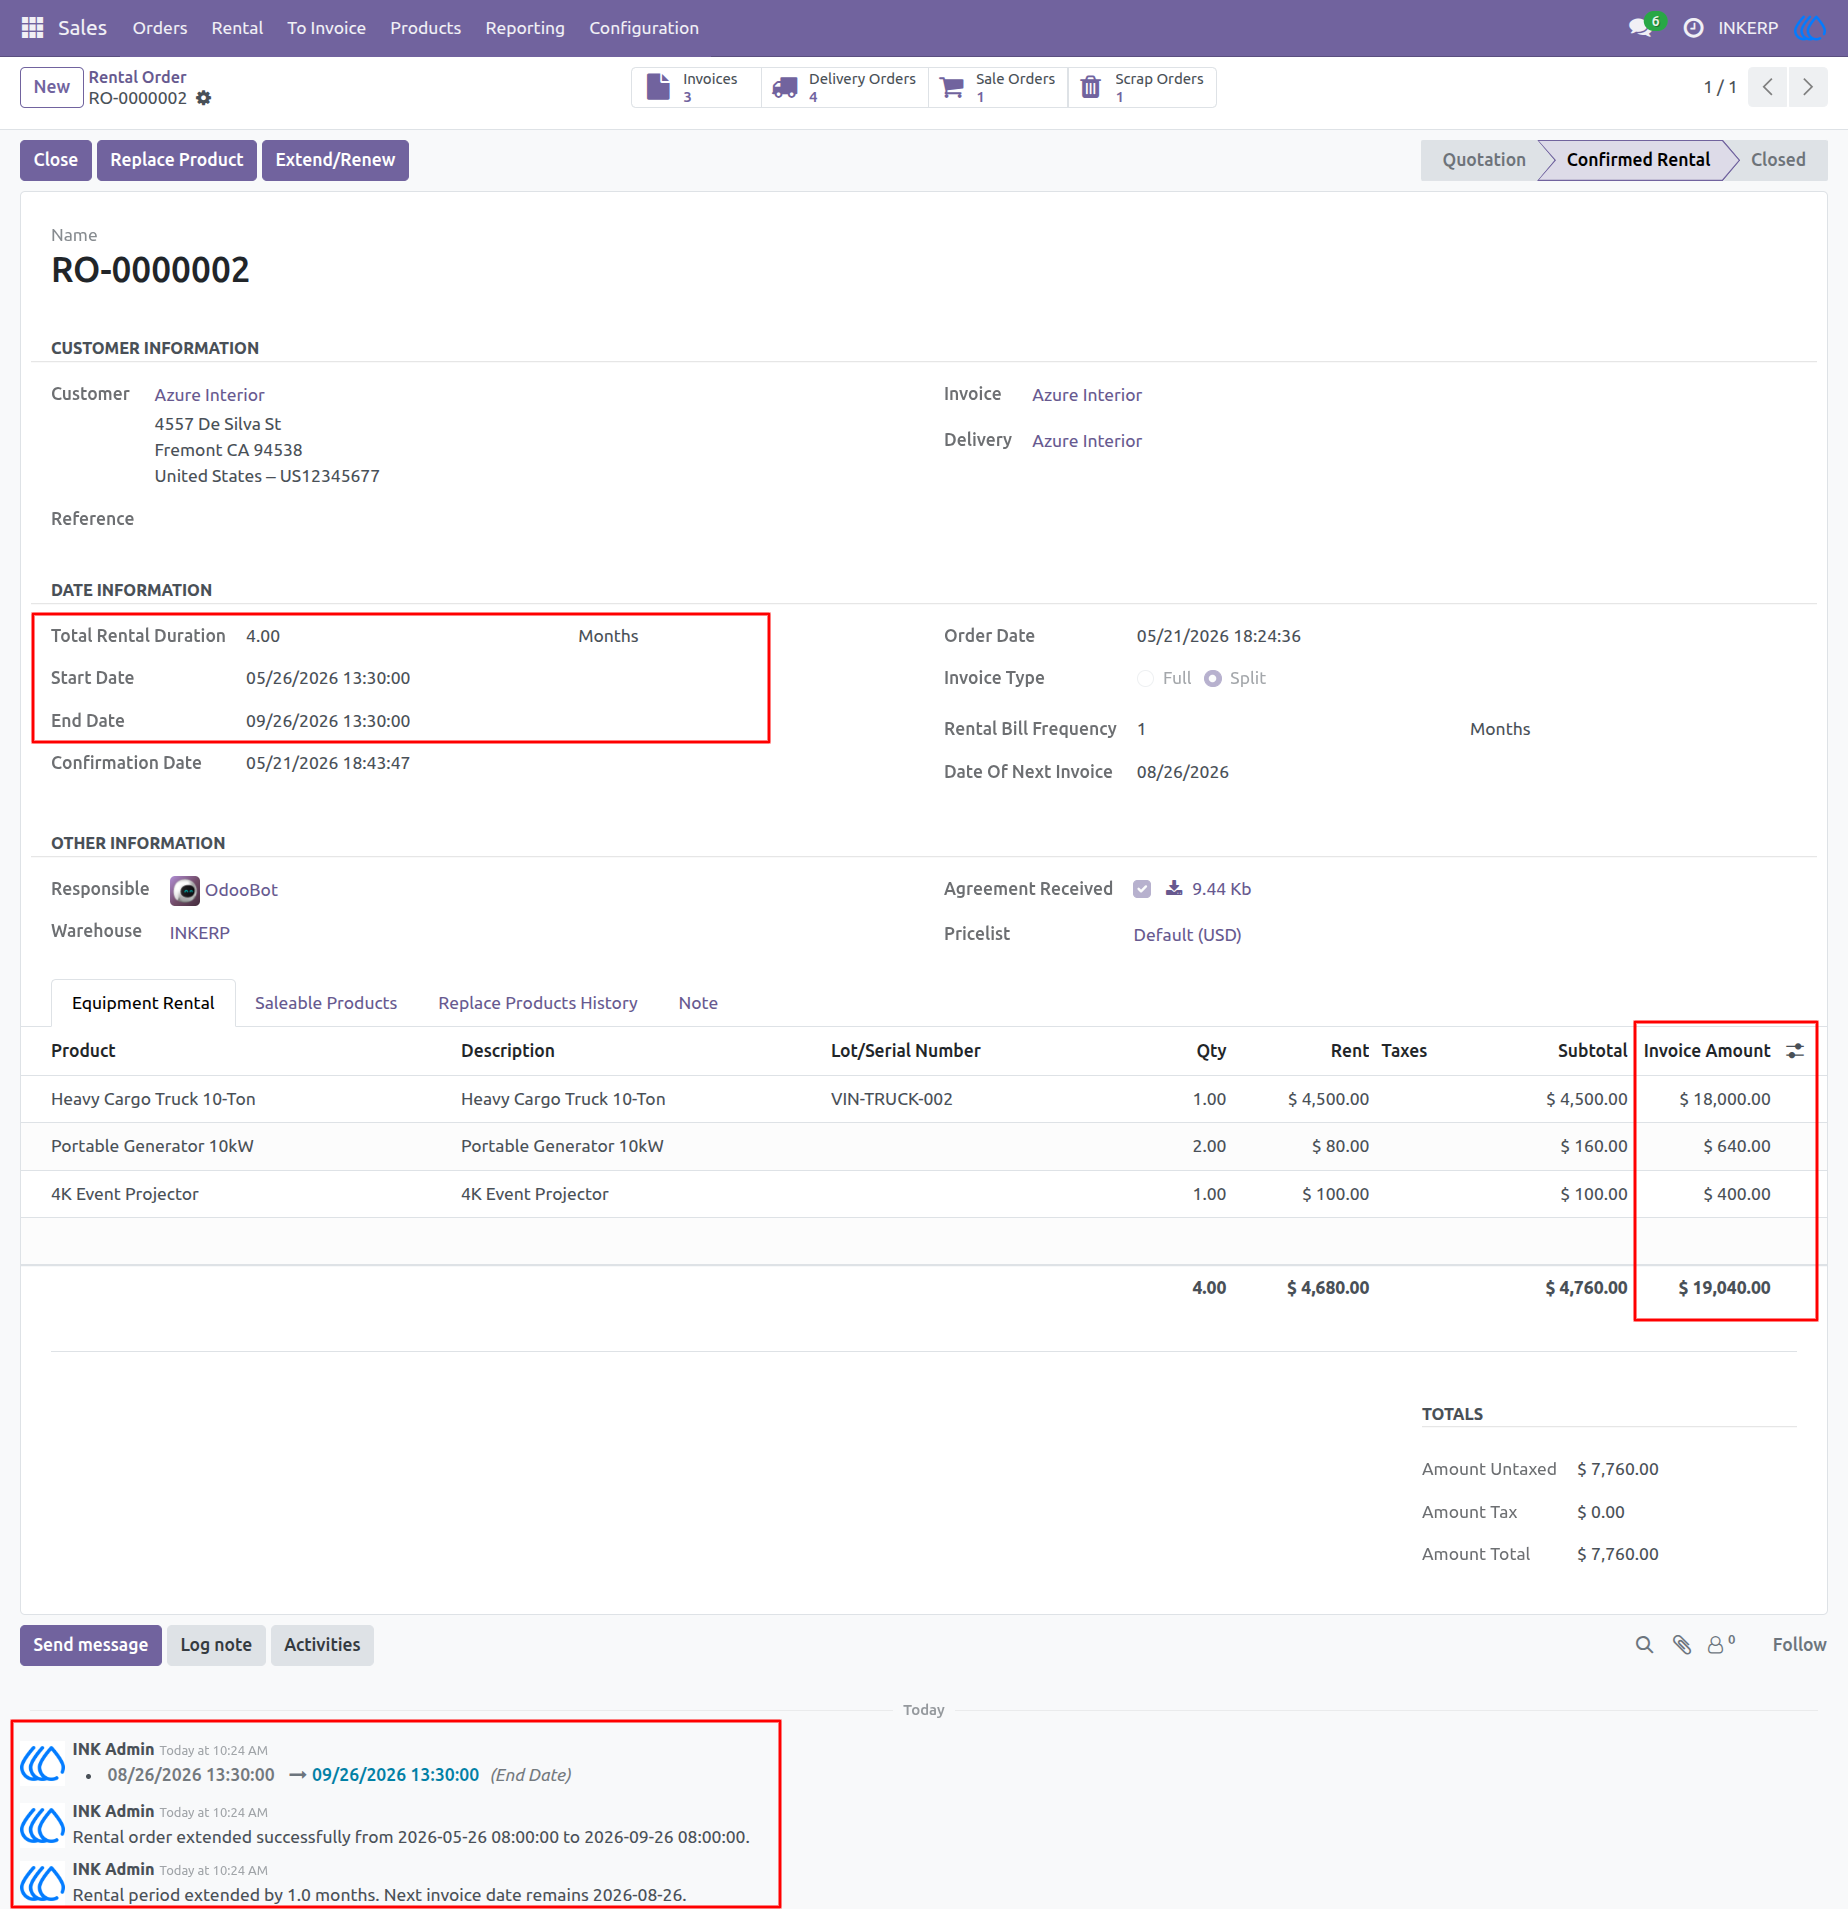Go to next record arrow
Image resolution: width=1848 pixels, height=1909 pixels.
point(1808,87)
